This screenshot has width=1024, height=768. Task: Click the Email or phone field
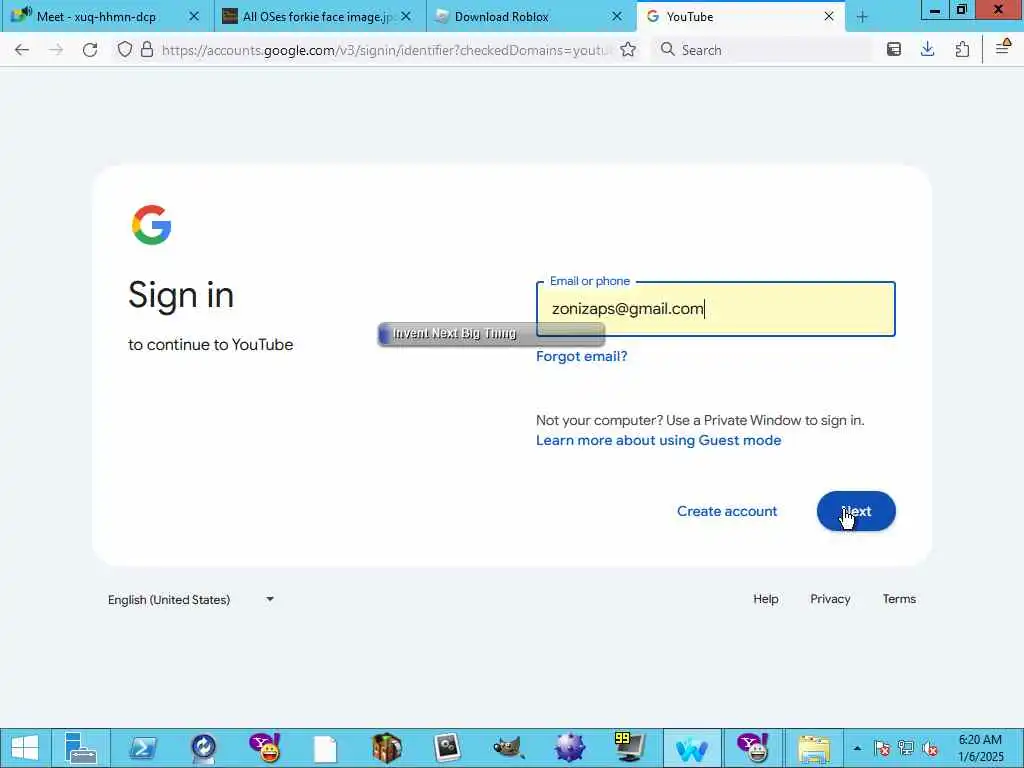(716, 309)
